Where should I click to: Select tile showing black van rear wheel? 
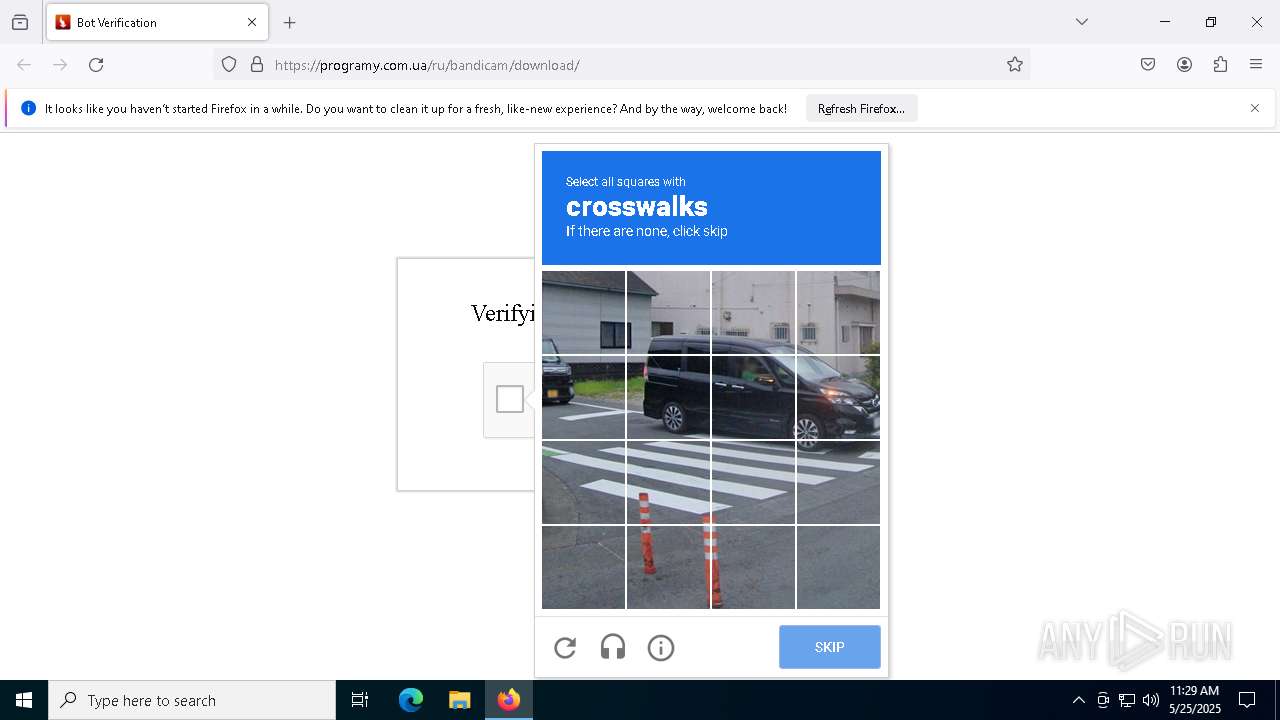pos(668,397)
